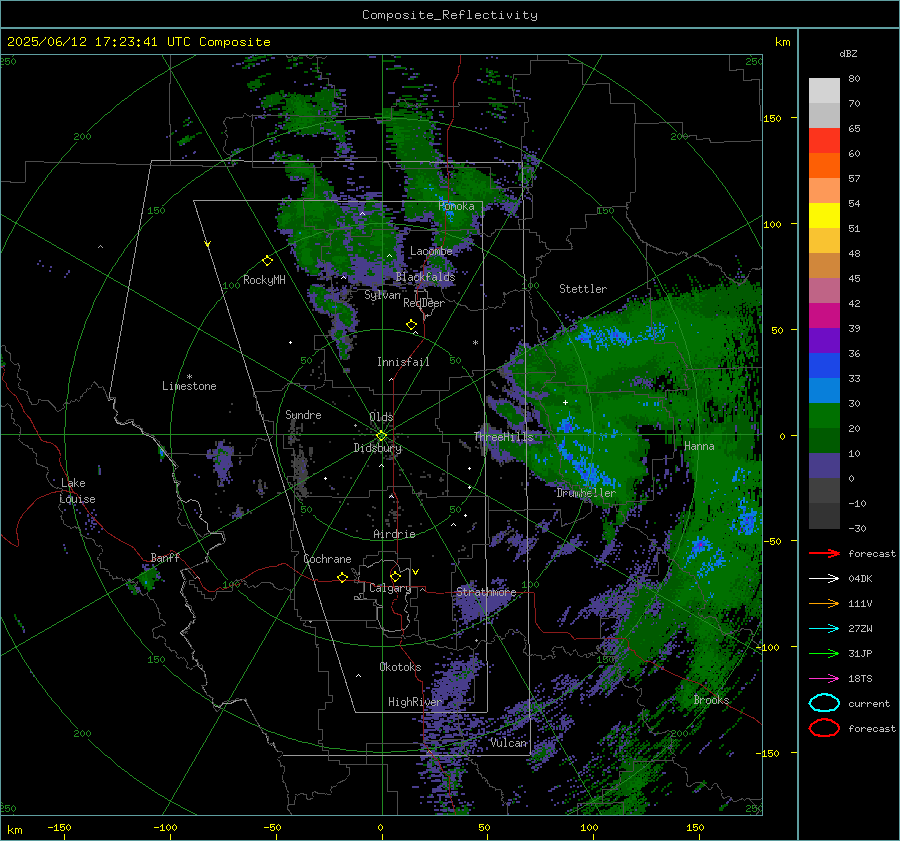Select the 33 dBZ blue swatch
Screen dimensions: 900x841
tap(824, 366)
